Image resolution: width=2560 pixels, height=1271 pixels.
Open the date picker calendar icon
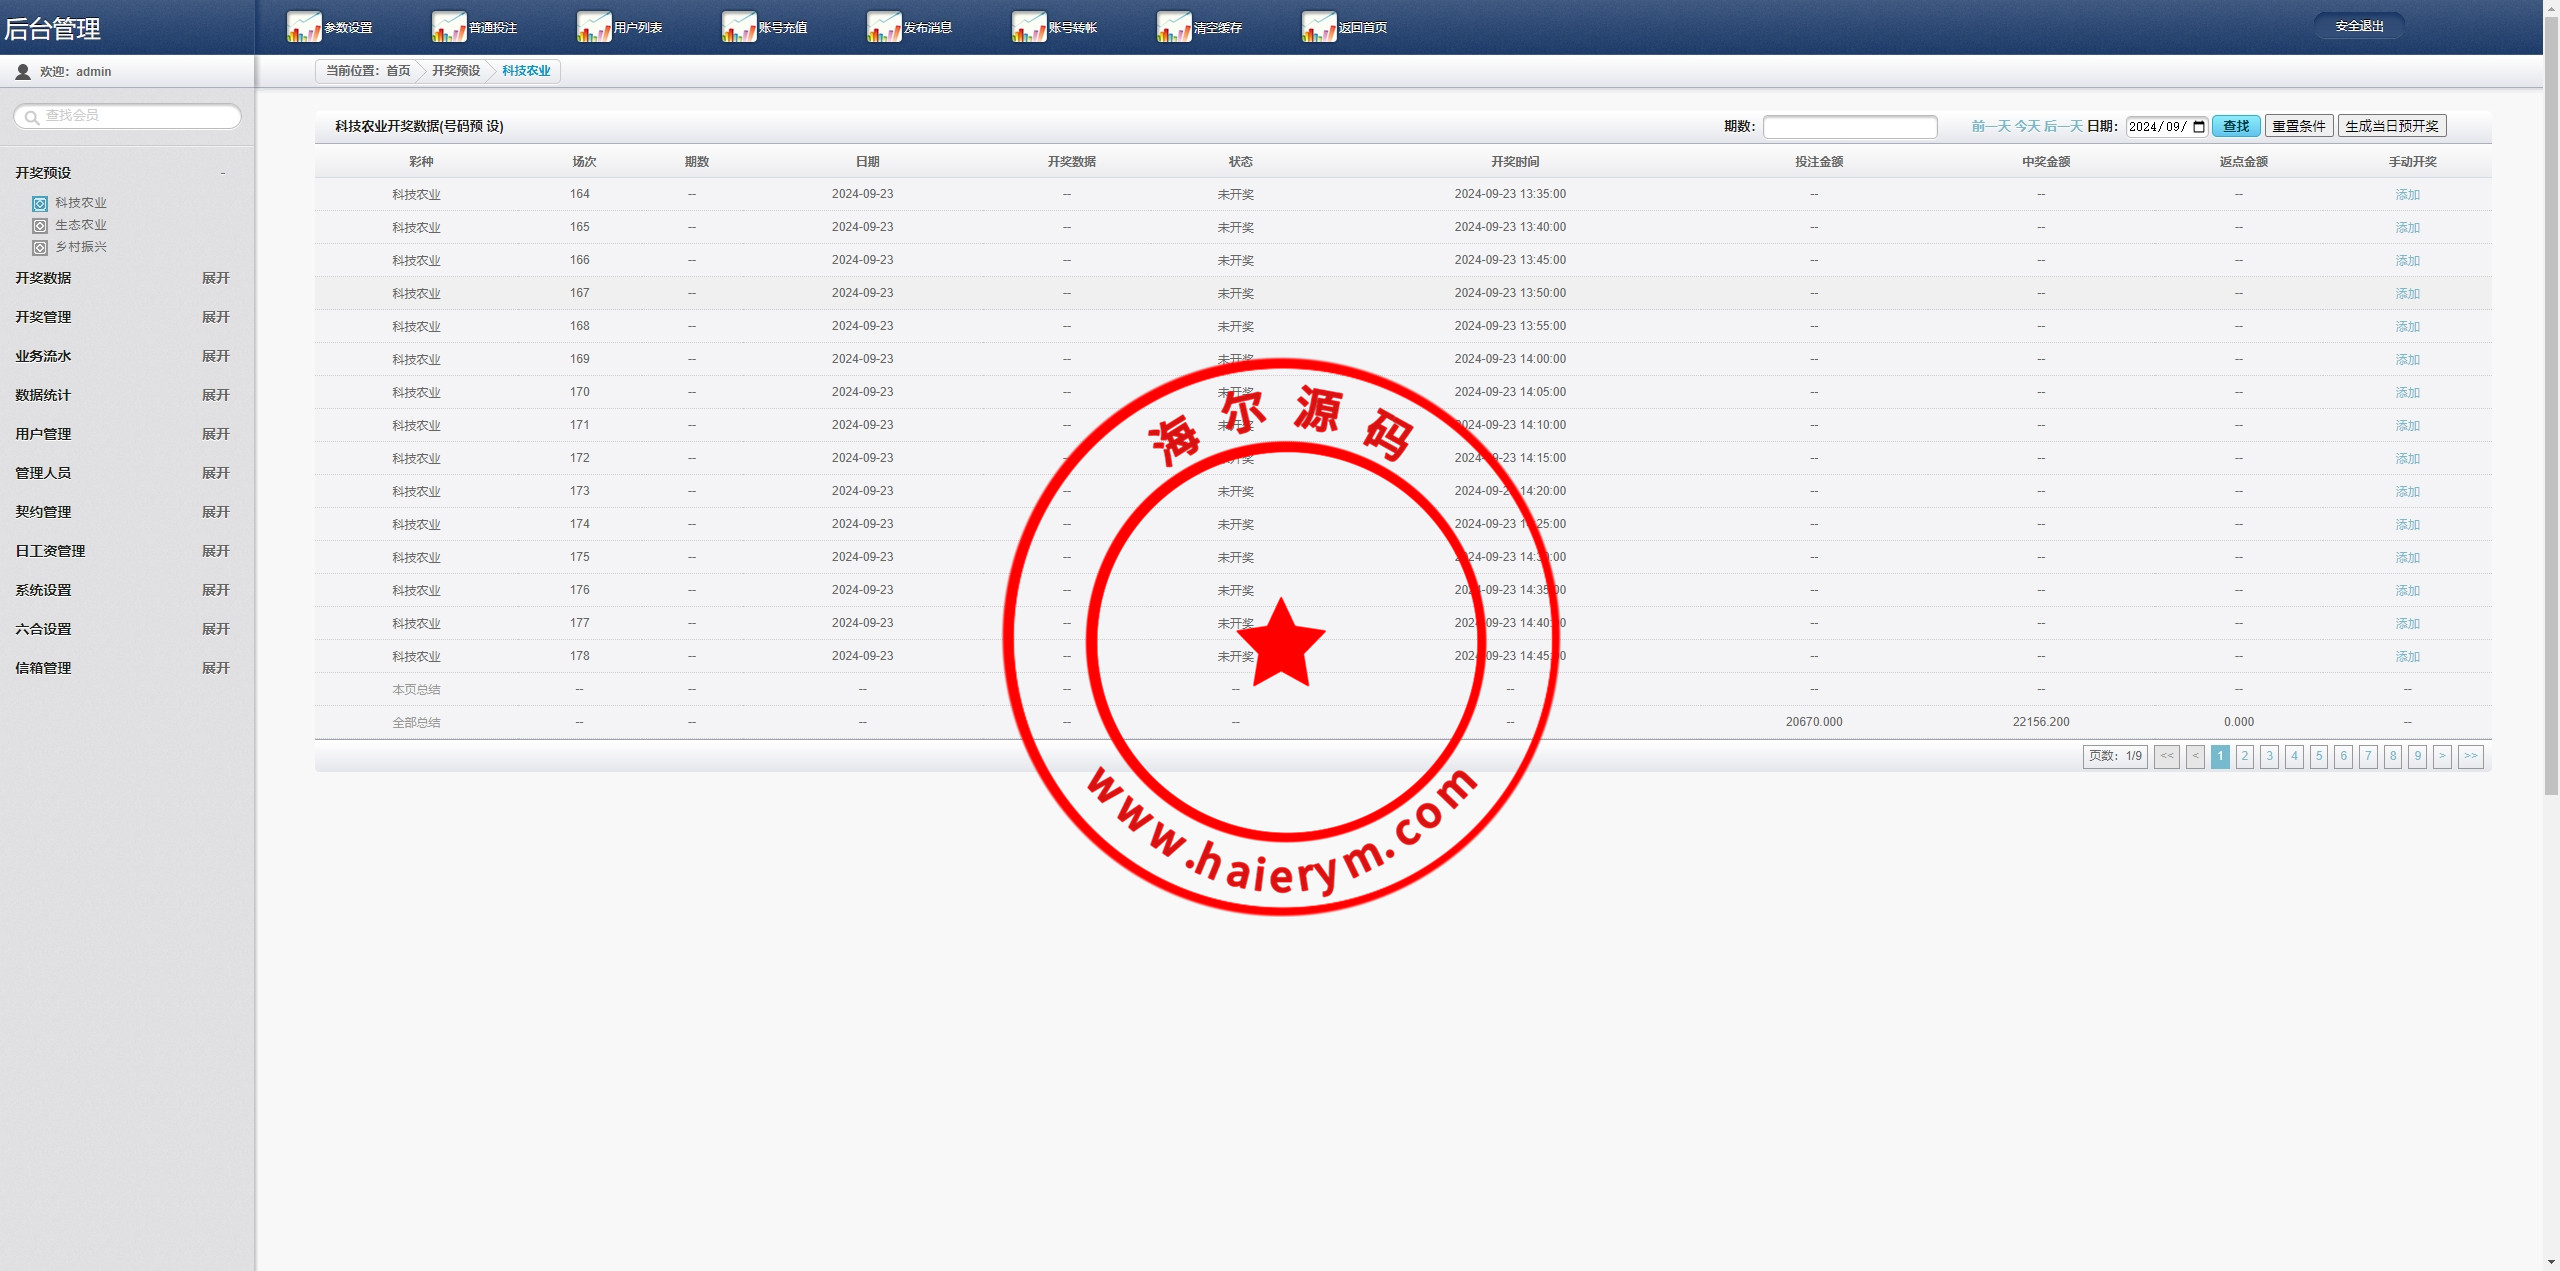coord(2199,126)
